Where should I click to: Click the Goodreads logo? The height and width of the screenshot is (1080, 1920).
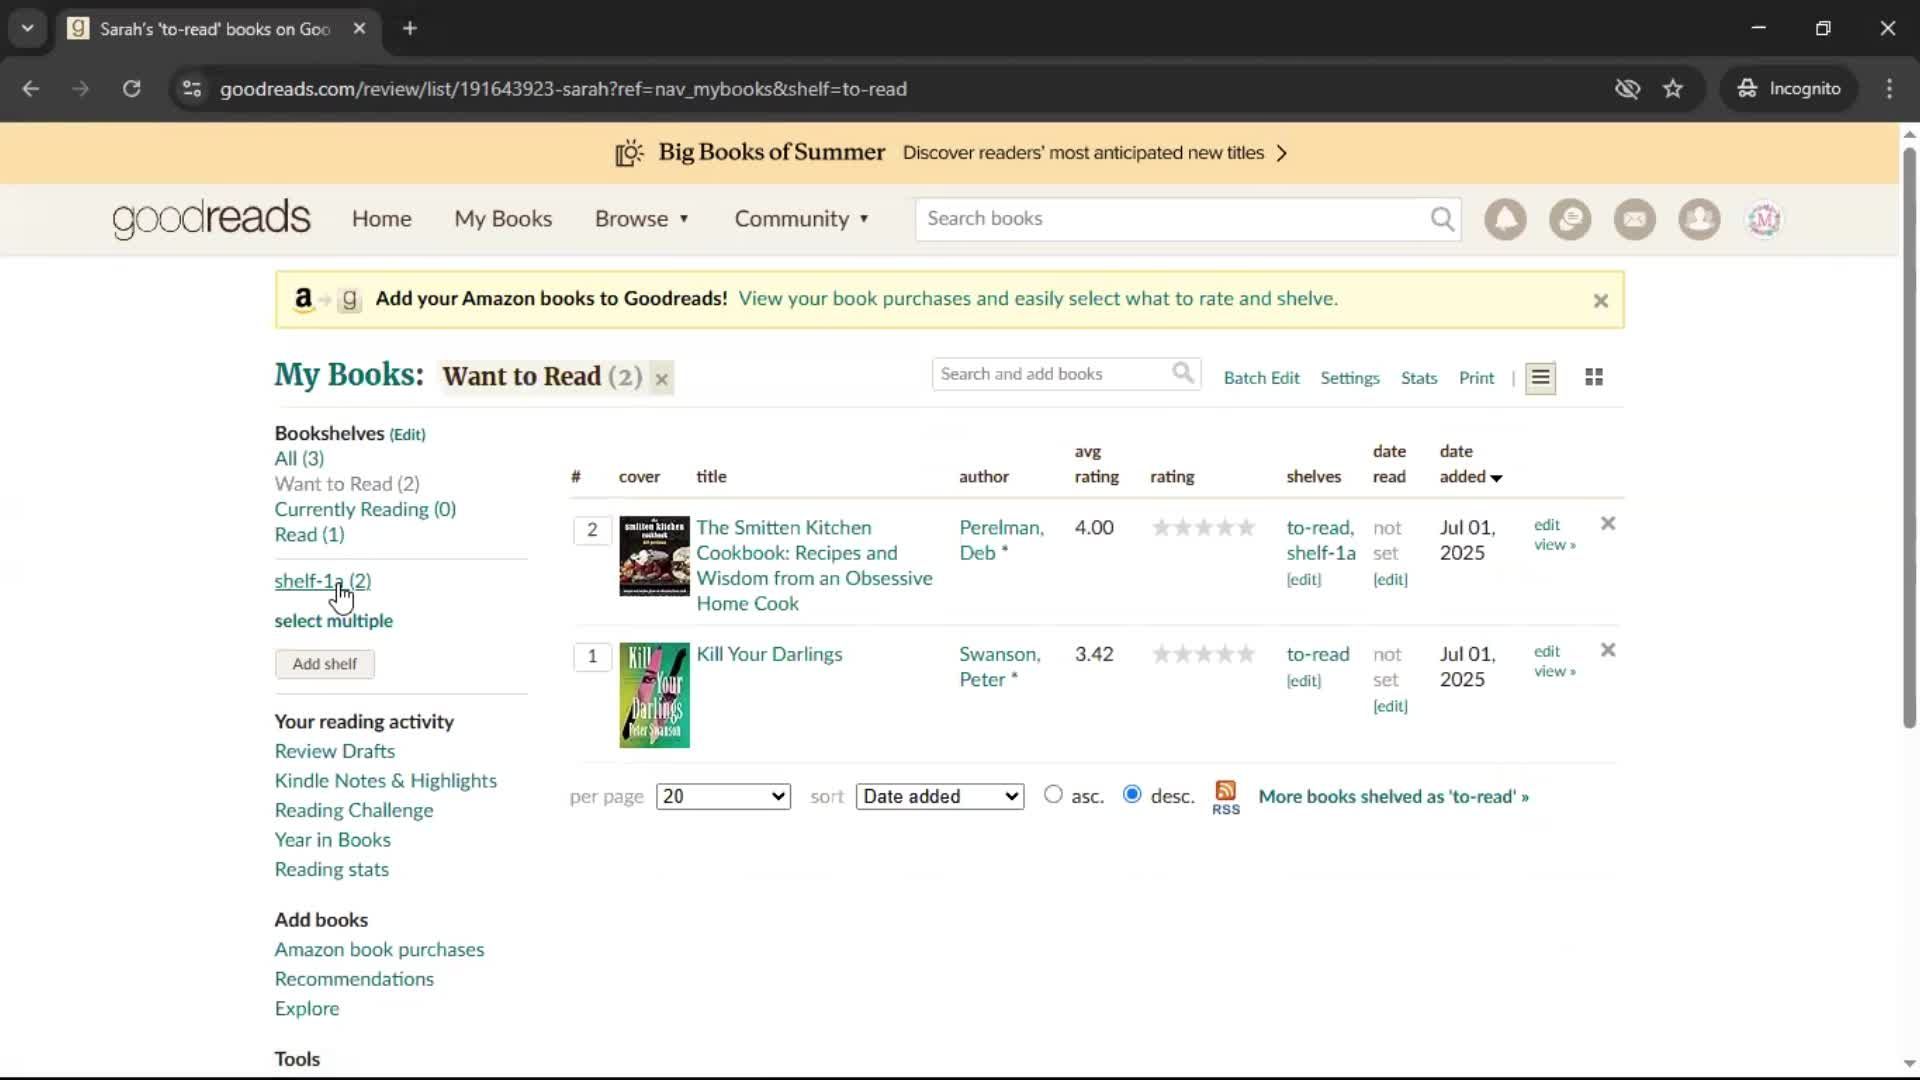pos(211,219)
